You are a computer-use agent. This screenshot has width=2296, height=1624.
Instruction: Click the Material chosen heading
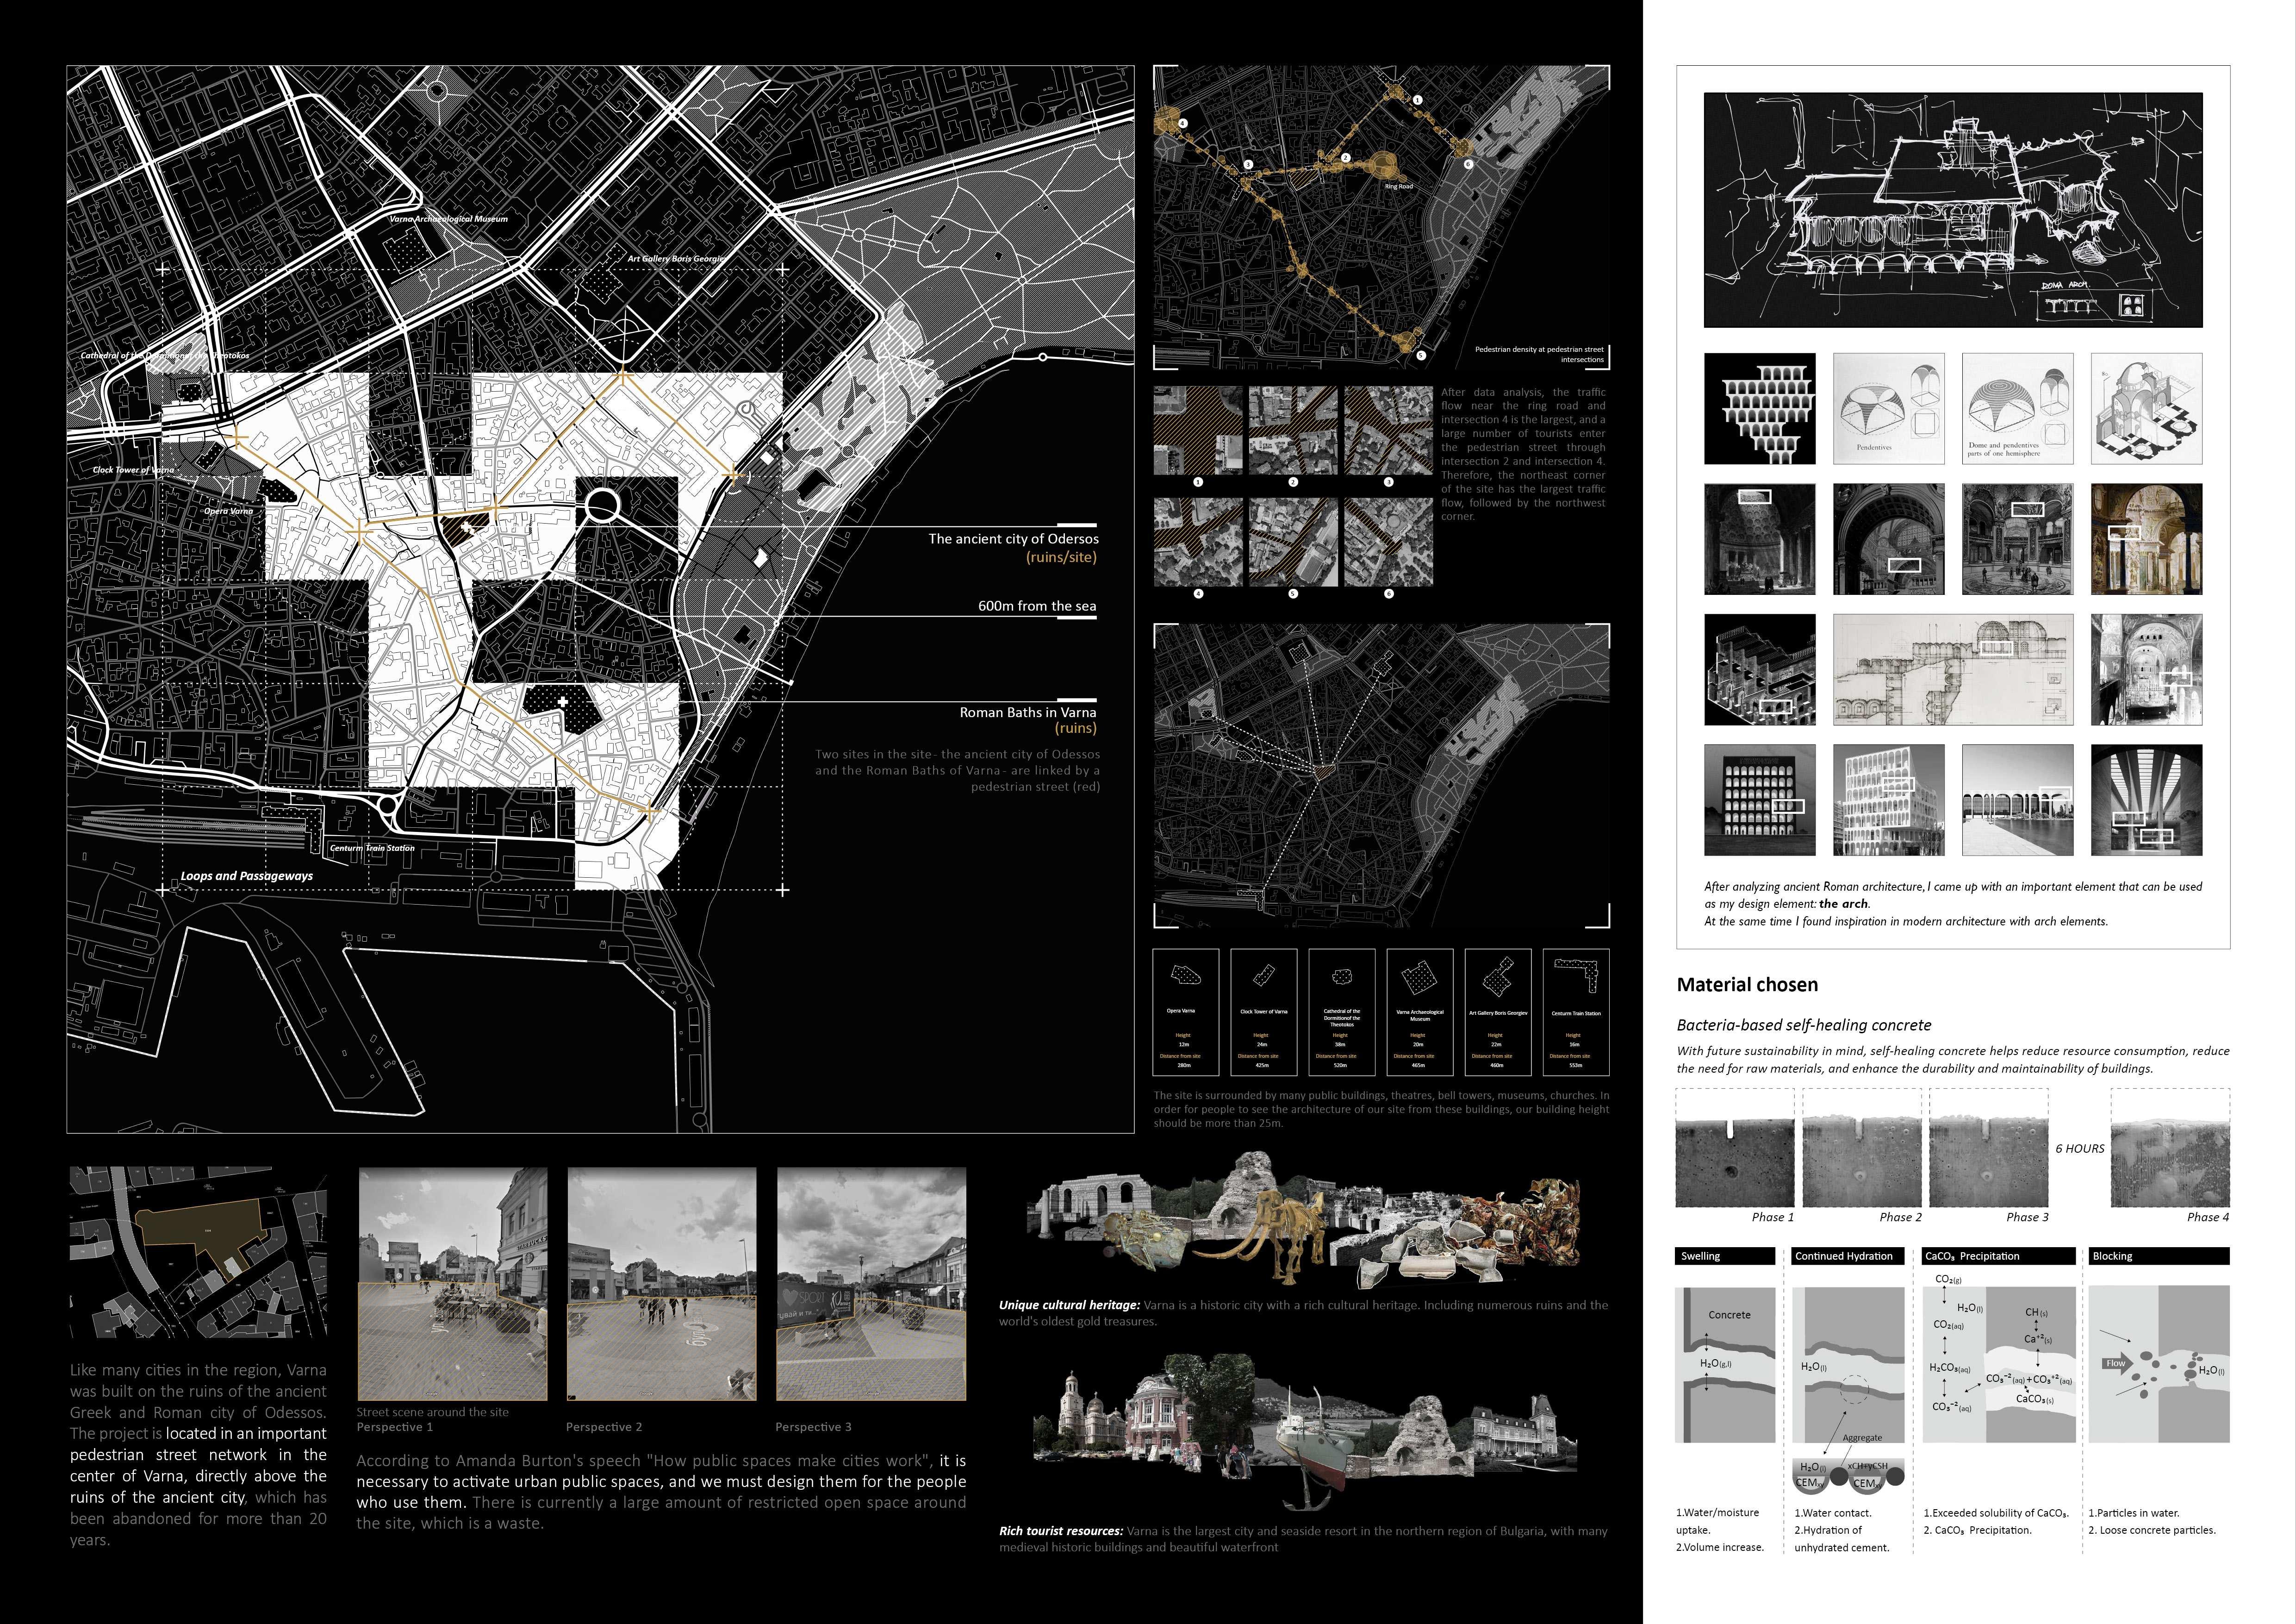tap(1747, 985)
